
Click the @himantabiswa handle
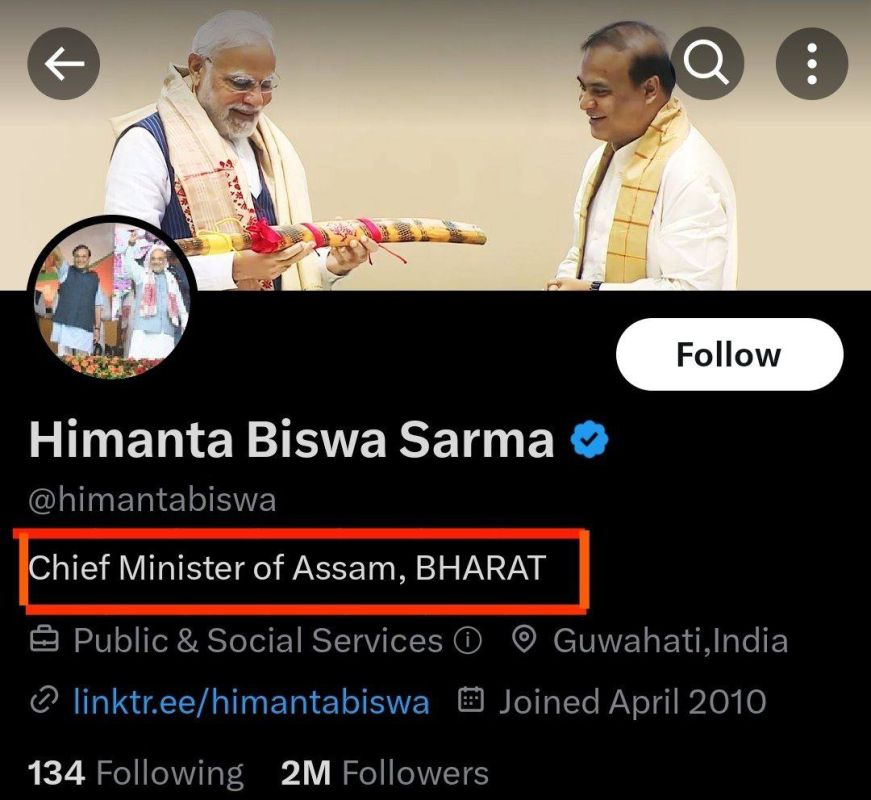(152, 499)
